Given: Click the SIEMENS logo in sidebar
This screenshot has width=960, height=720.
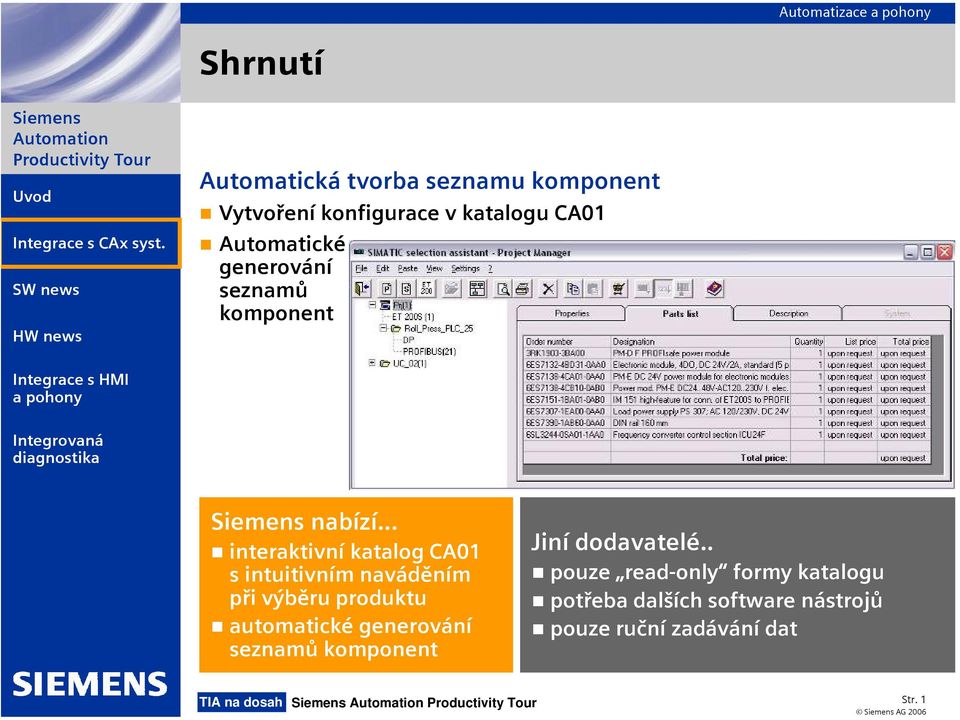Looking at the screenshot, I should pyautogui.click(x=90, y=684).
